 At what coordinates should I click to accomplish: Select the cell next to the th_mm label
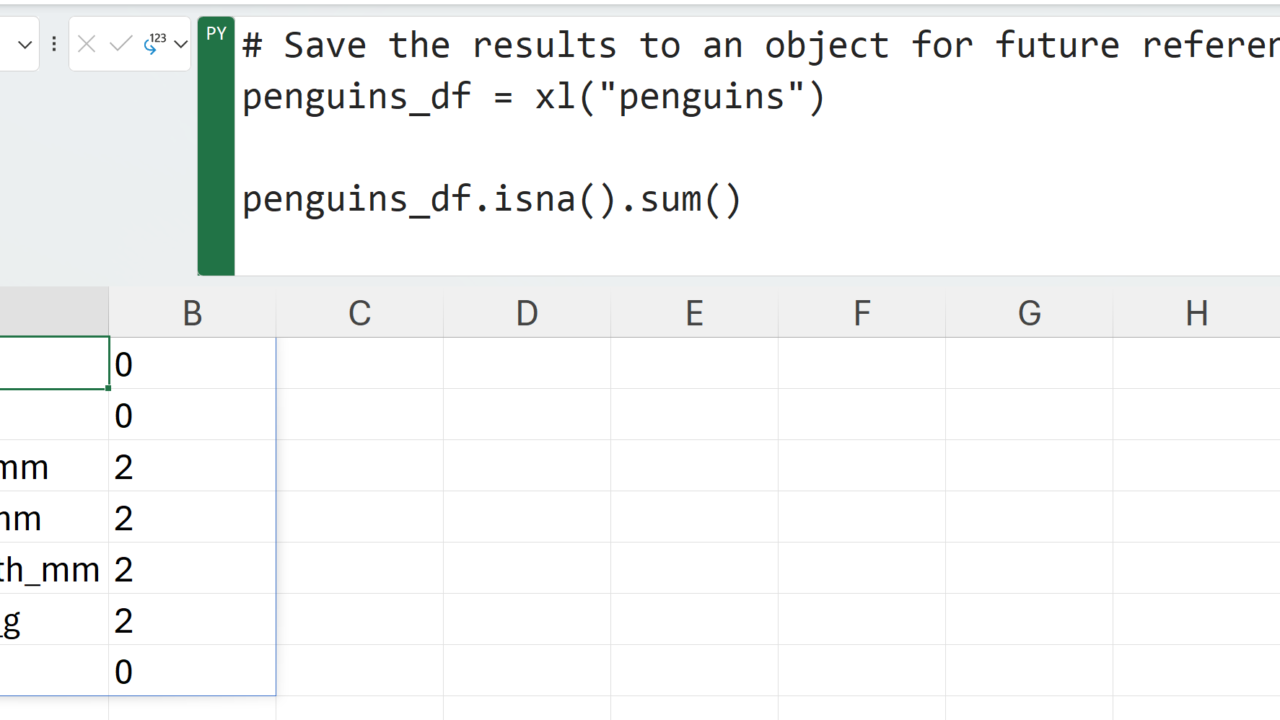point(191,569)
